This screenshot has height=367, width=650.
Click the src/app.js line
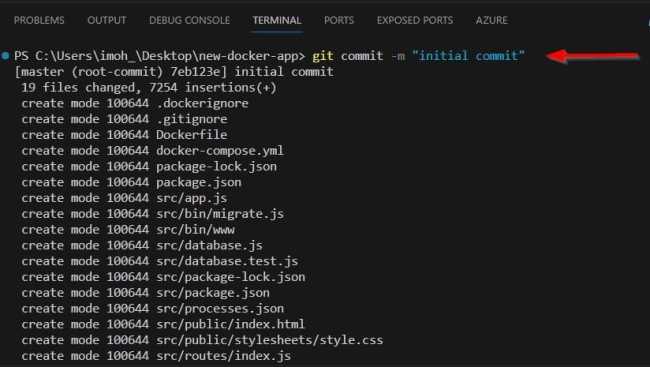pos(124,198)
